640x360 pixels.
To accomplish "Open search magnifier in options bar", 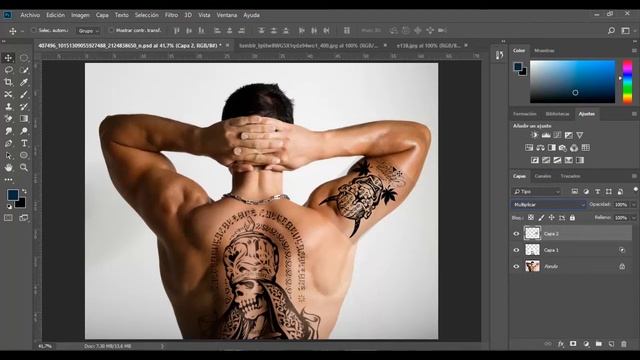I will [611, 31].
